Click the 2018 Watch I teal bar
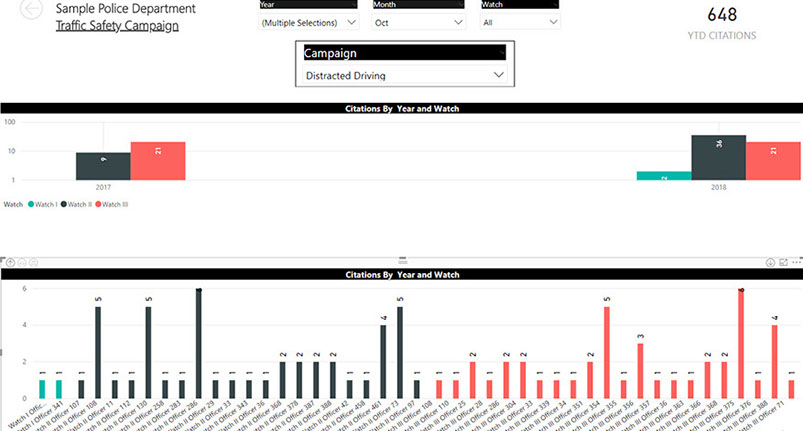This screenshot has width=803, height=431. coord(663,176)
